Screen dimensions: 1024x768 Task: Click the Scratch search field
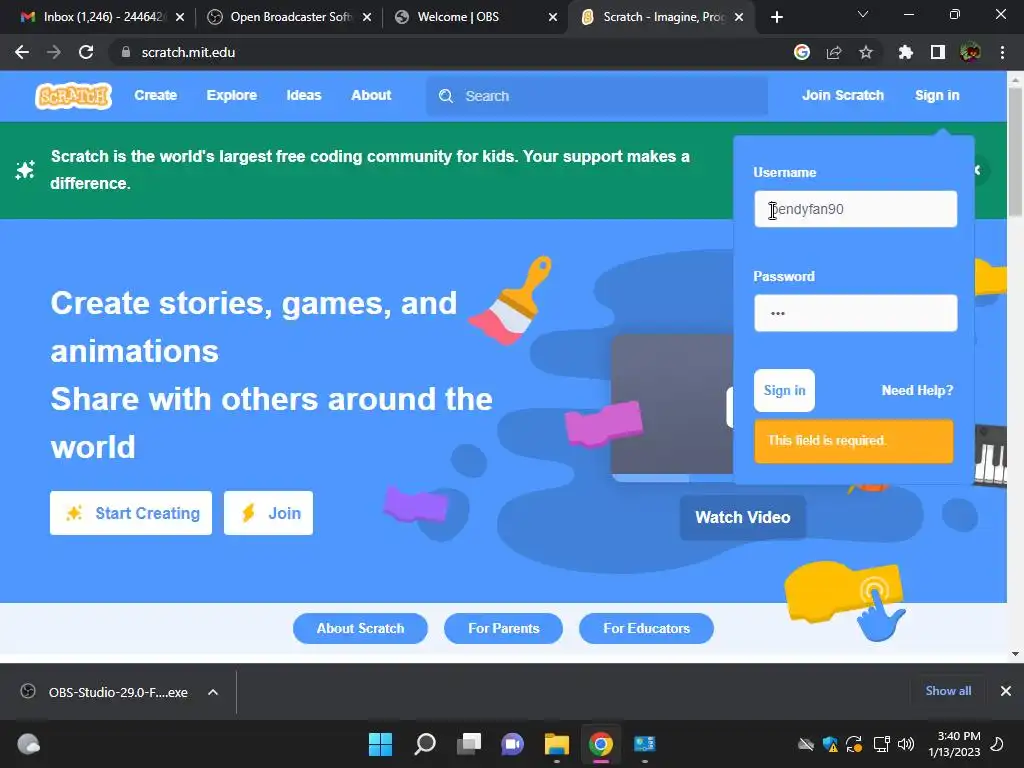click(597, 96)
